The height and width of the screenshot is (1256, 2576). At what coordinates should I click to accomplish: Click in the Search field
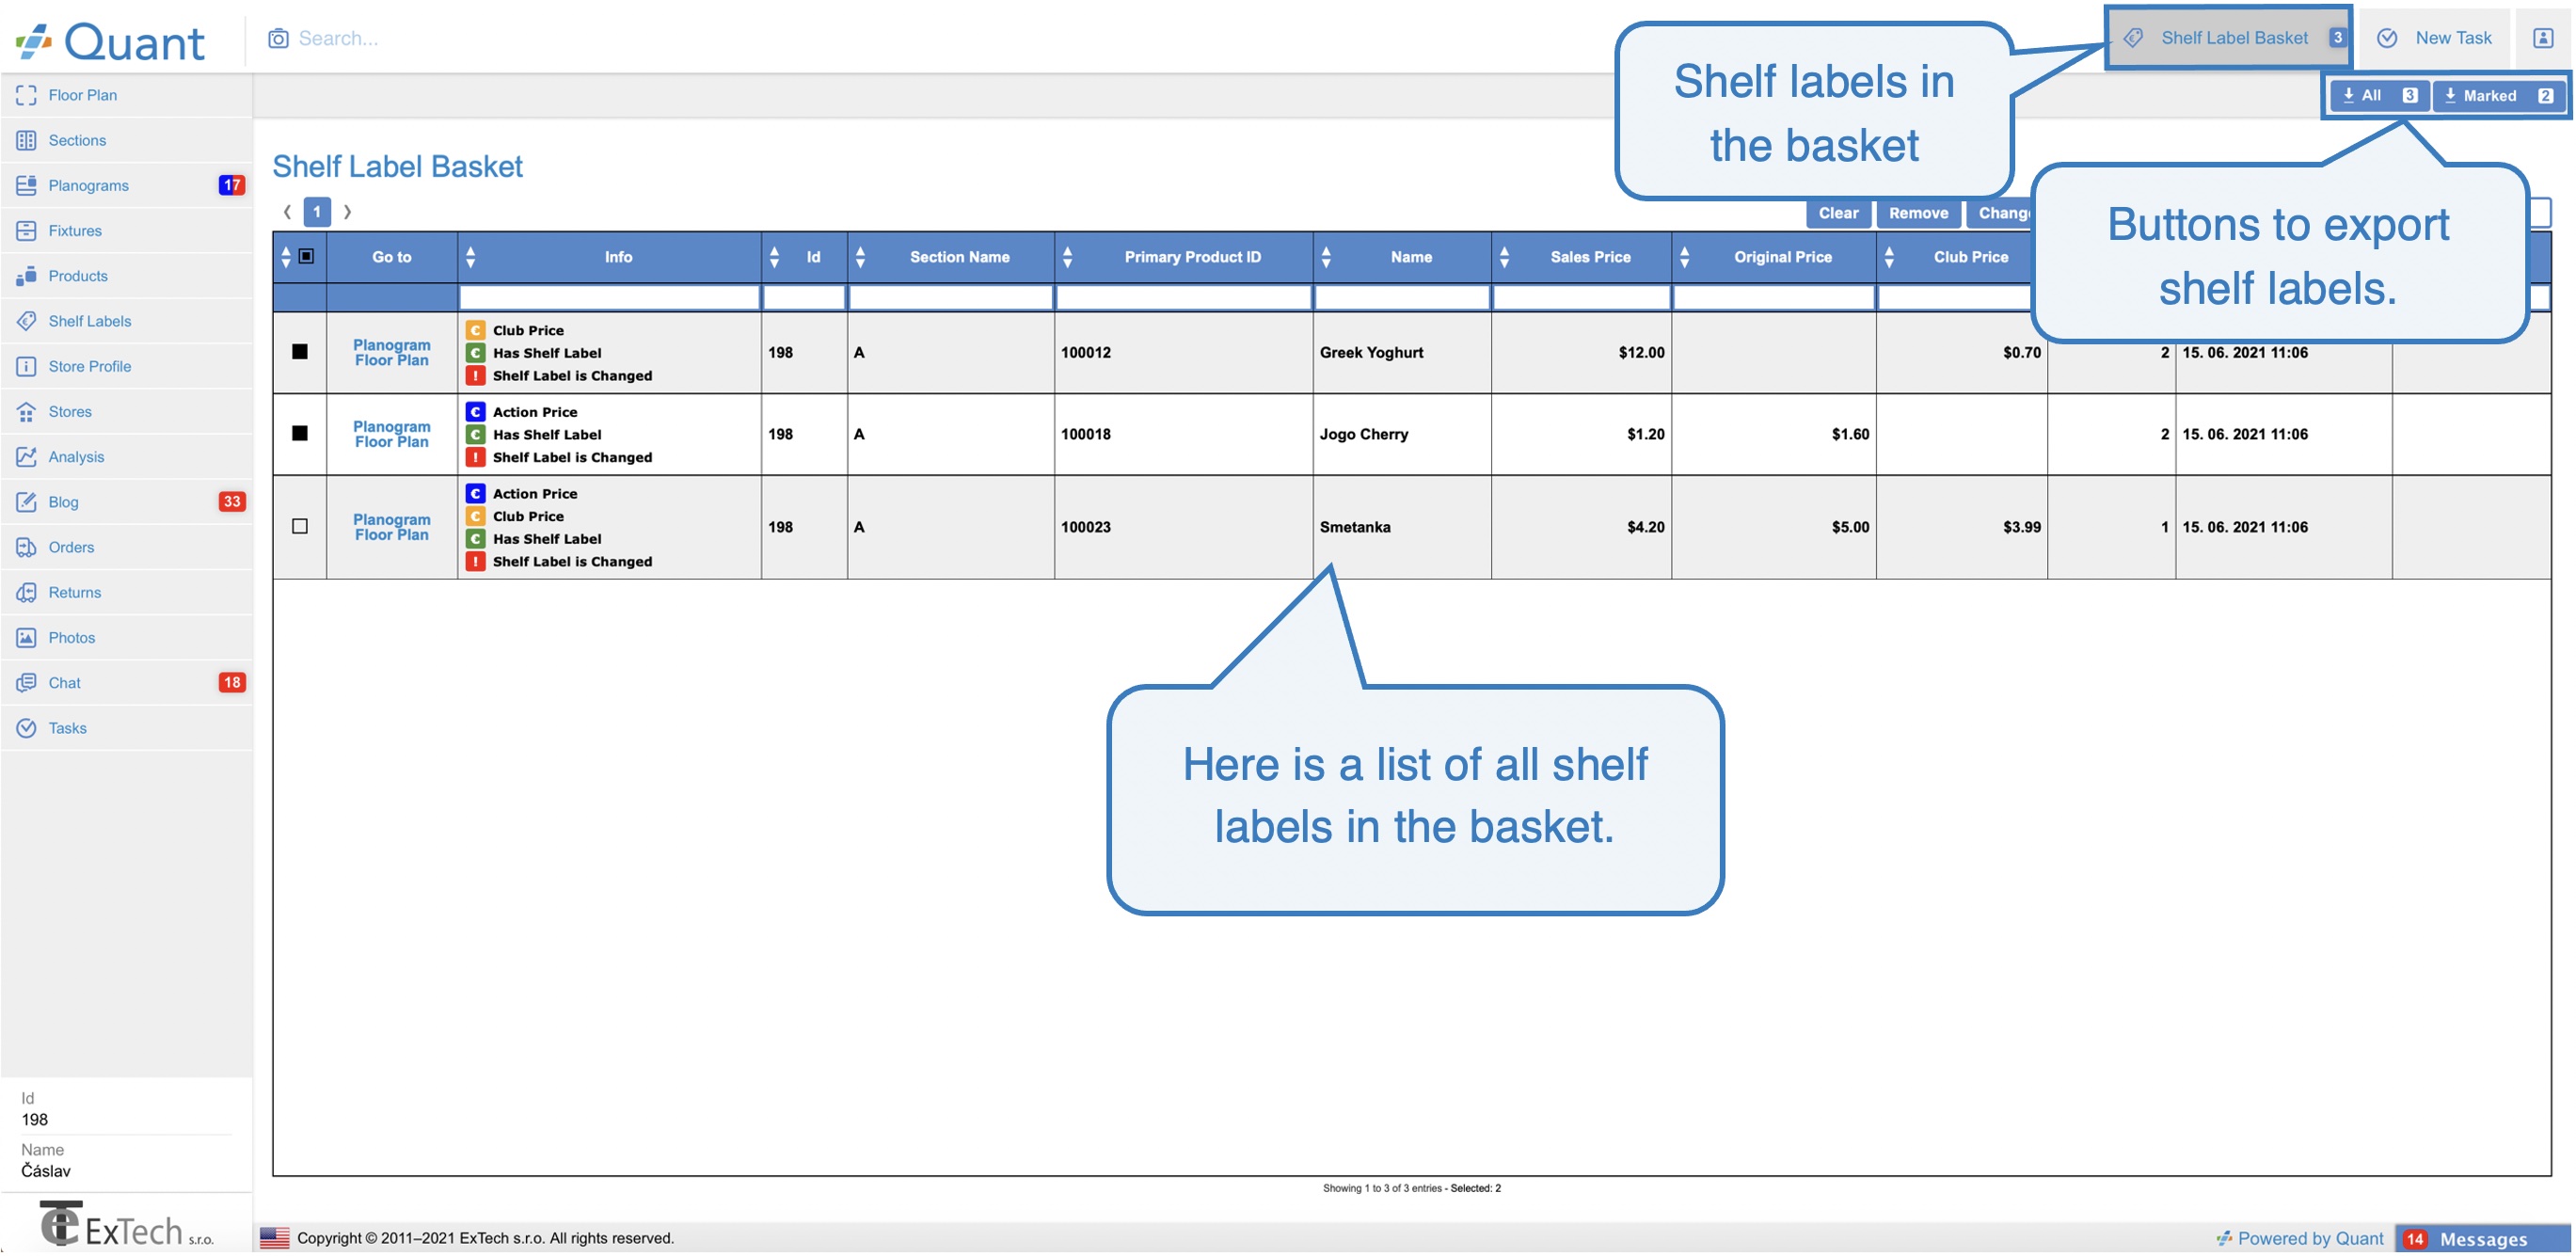point(338,38)
